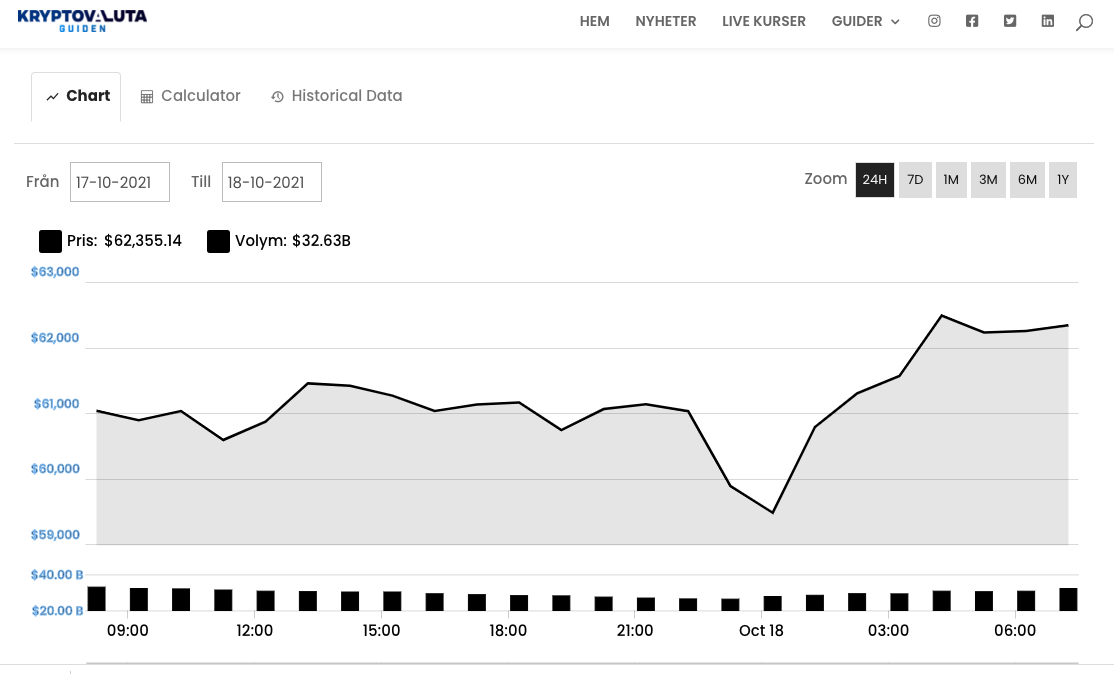Open the Instagram icon in the header

[934, 20]
